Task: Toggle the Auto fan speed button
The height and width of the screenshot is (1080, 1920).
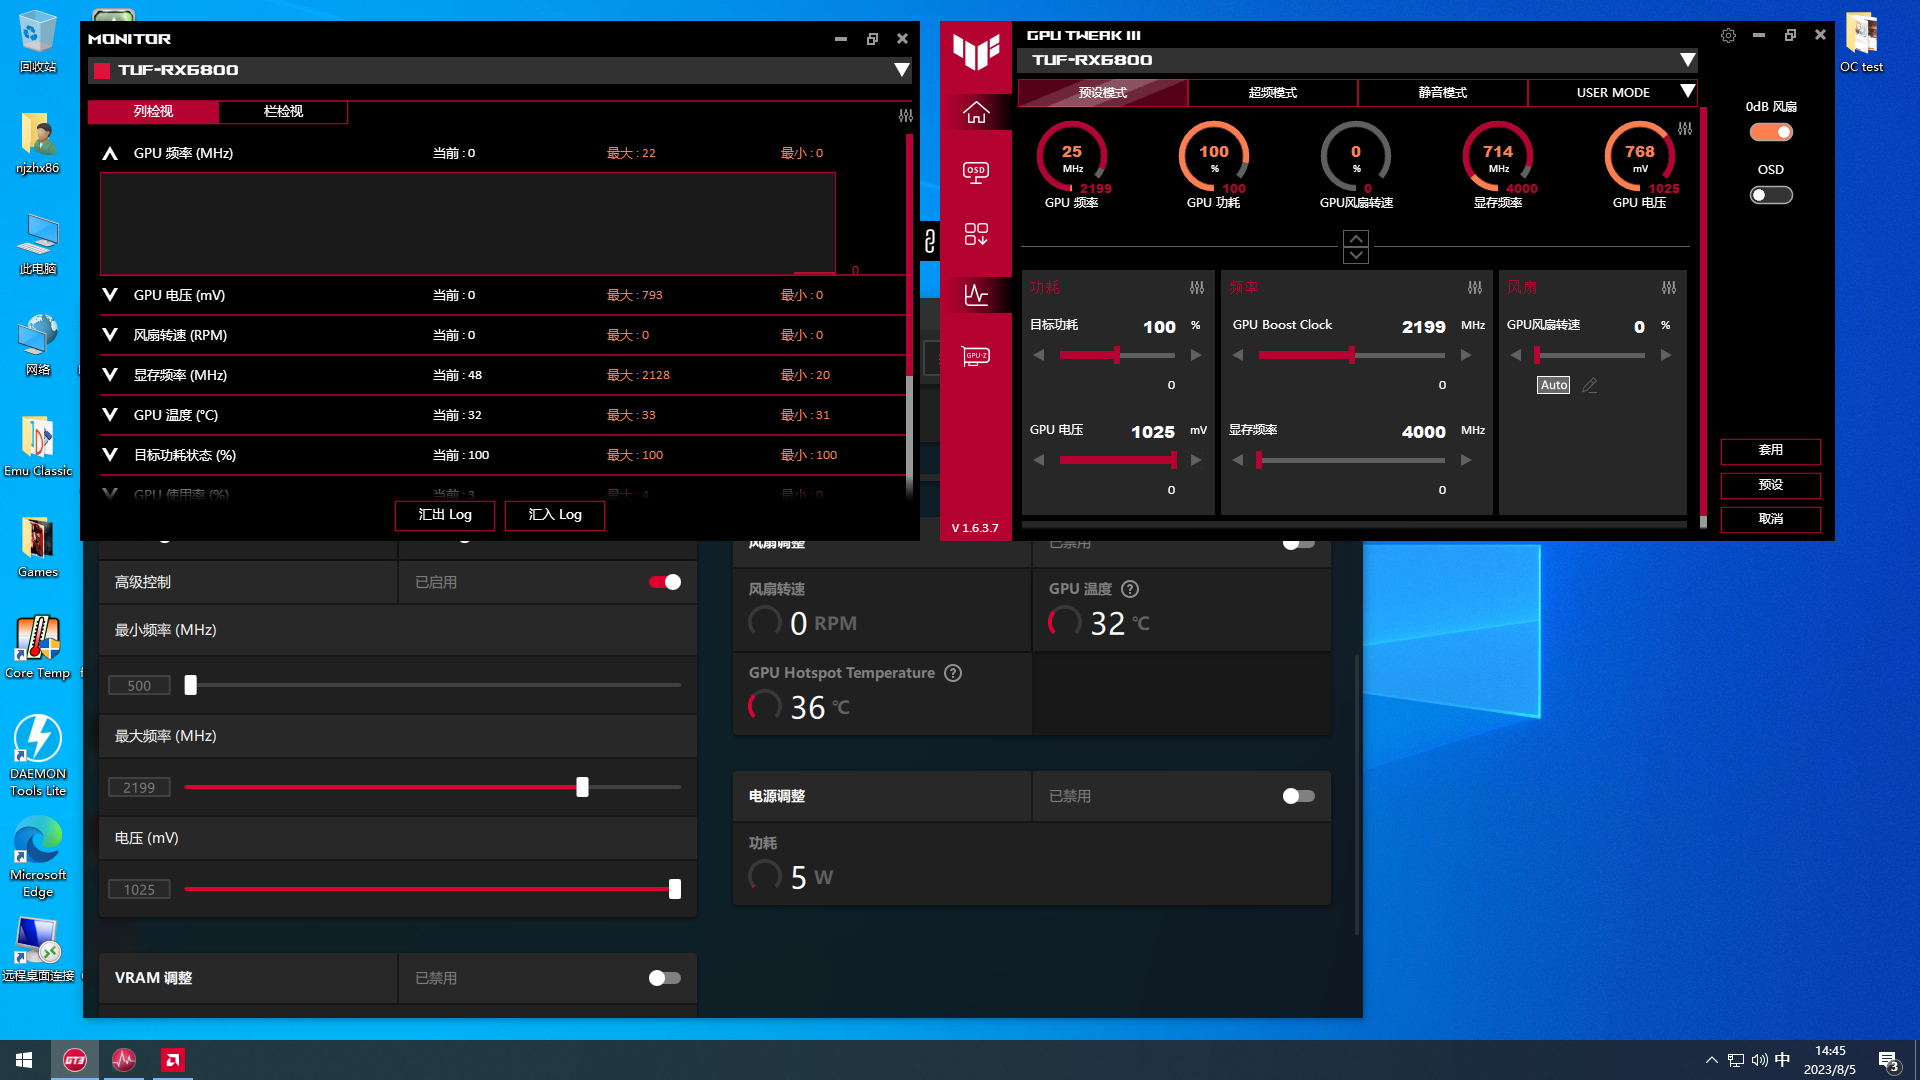Action: 1554,385
